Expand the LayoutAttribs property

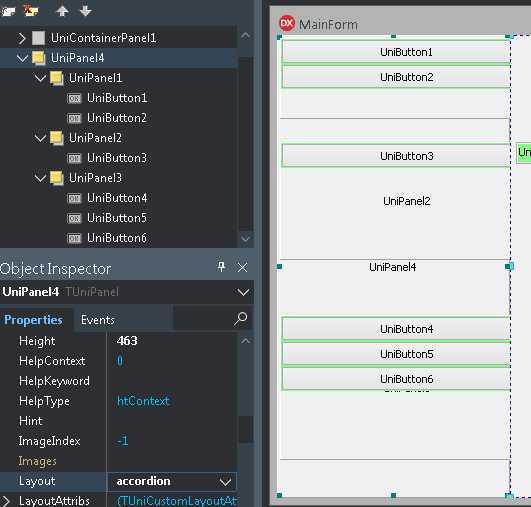[x=5, y=501]
